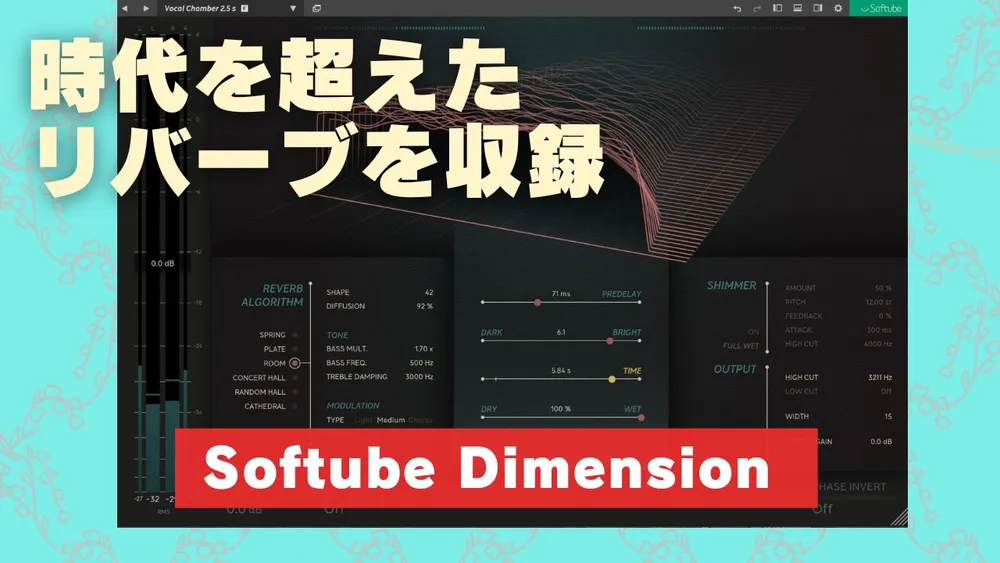Image resolution: width=1000 pixels, height=563 pixels.
Task: Toggle the left side panel layout icon
Action: (777, 8)
